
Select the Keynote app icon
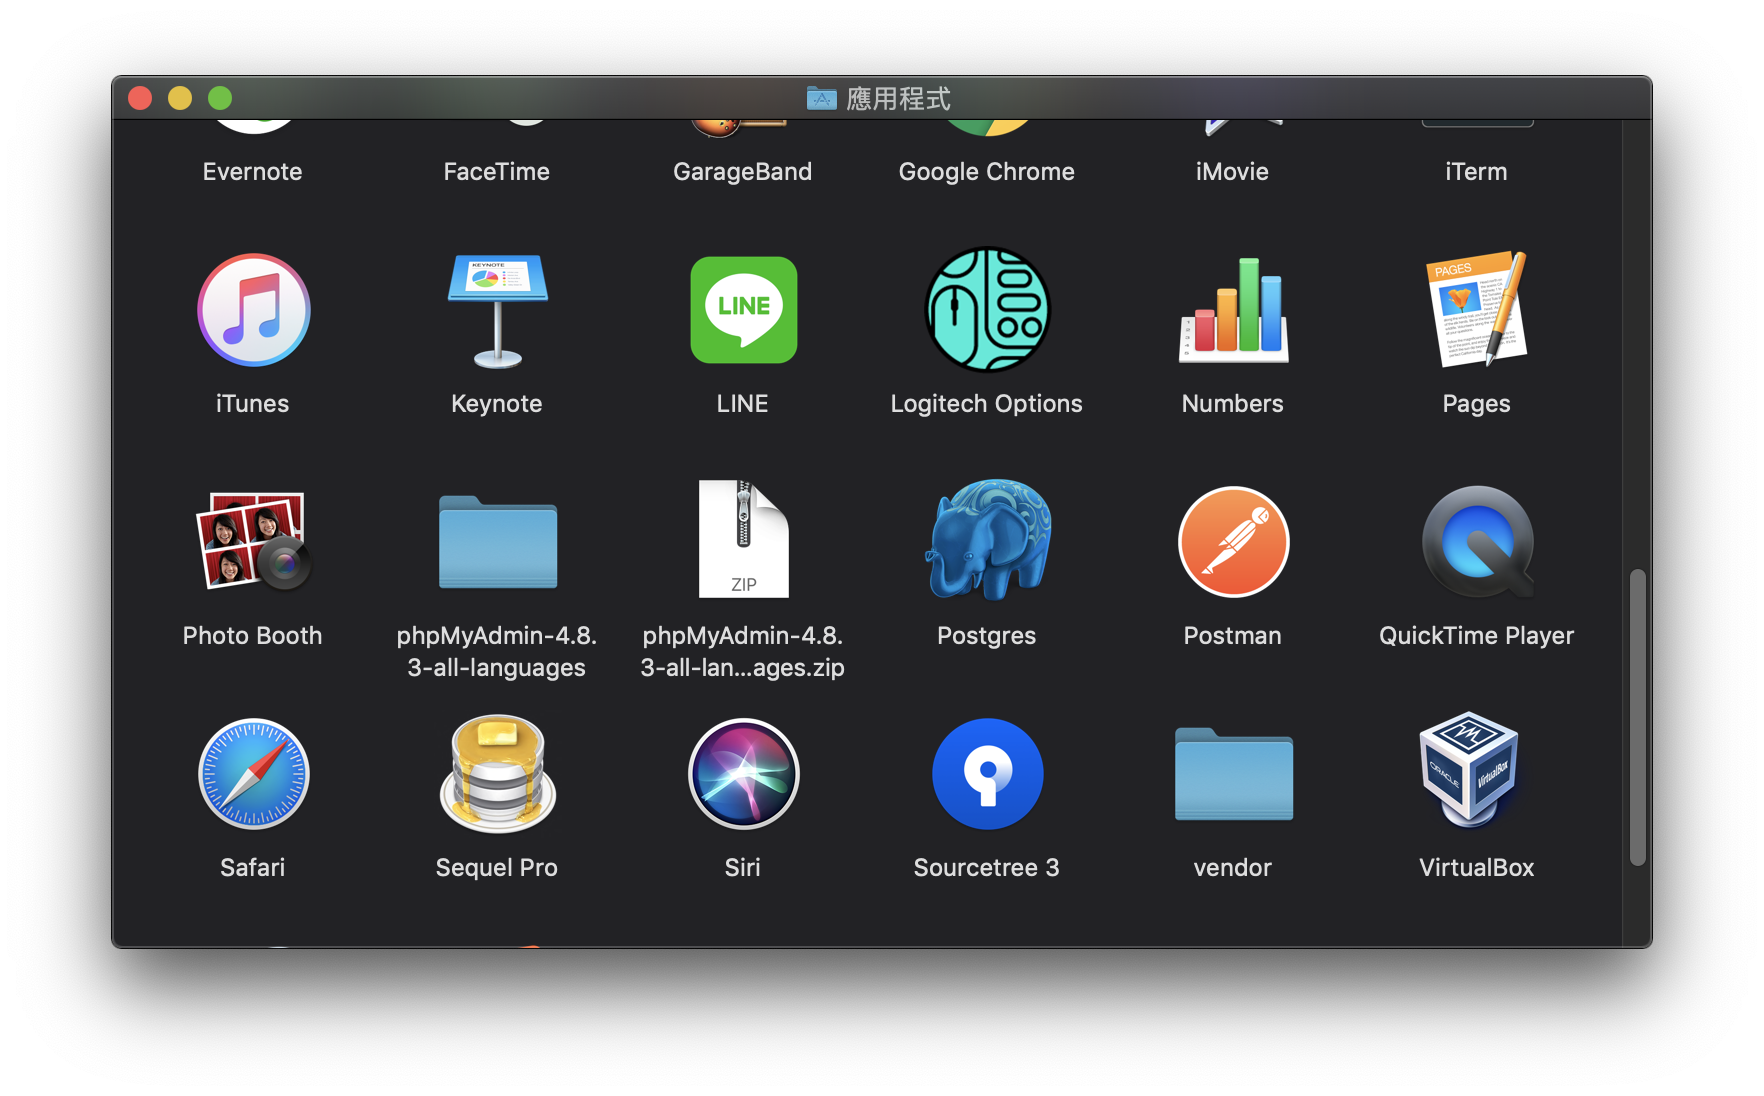coord(497,310)
